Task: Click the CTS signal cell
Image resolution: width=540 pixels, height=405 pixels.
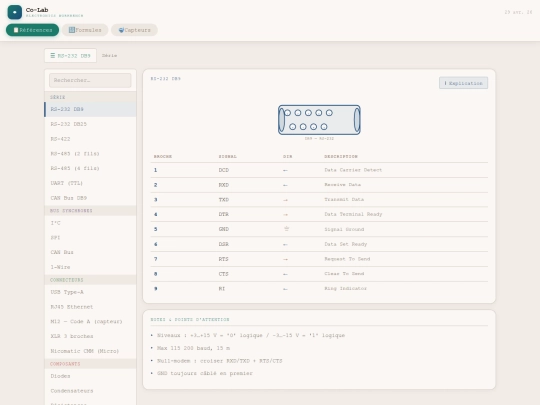Action: (224, 274)
